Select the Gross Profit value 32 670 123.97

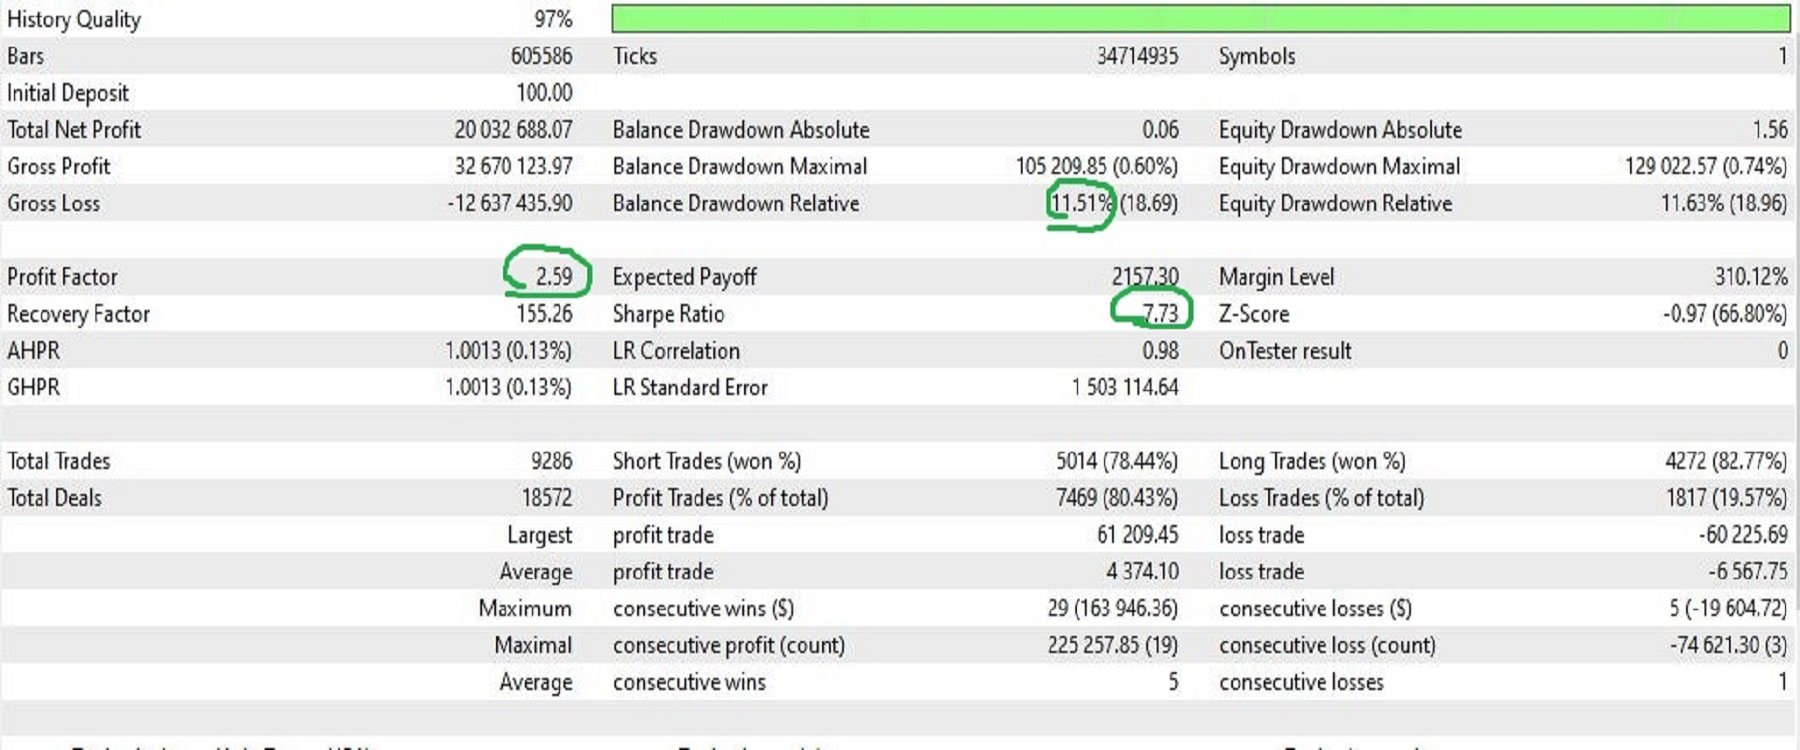pos(513,166)
